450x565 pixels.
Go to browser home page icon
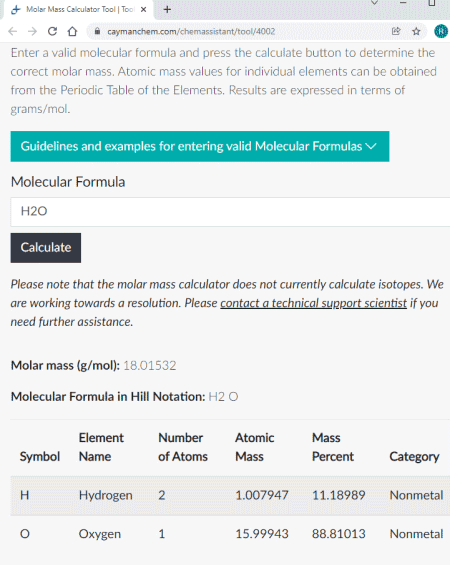coord(72,32)
